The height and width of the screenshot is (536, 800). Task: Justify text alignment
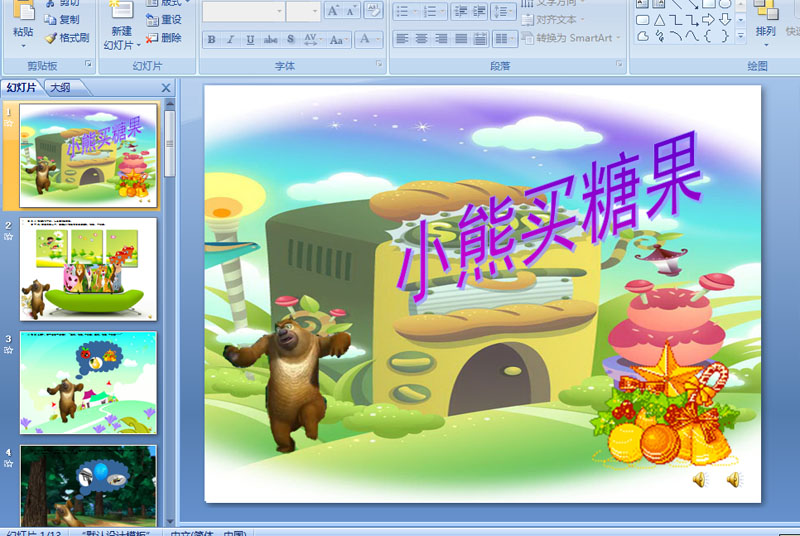coord(461,39)
